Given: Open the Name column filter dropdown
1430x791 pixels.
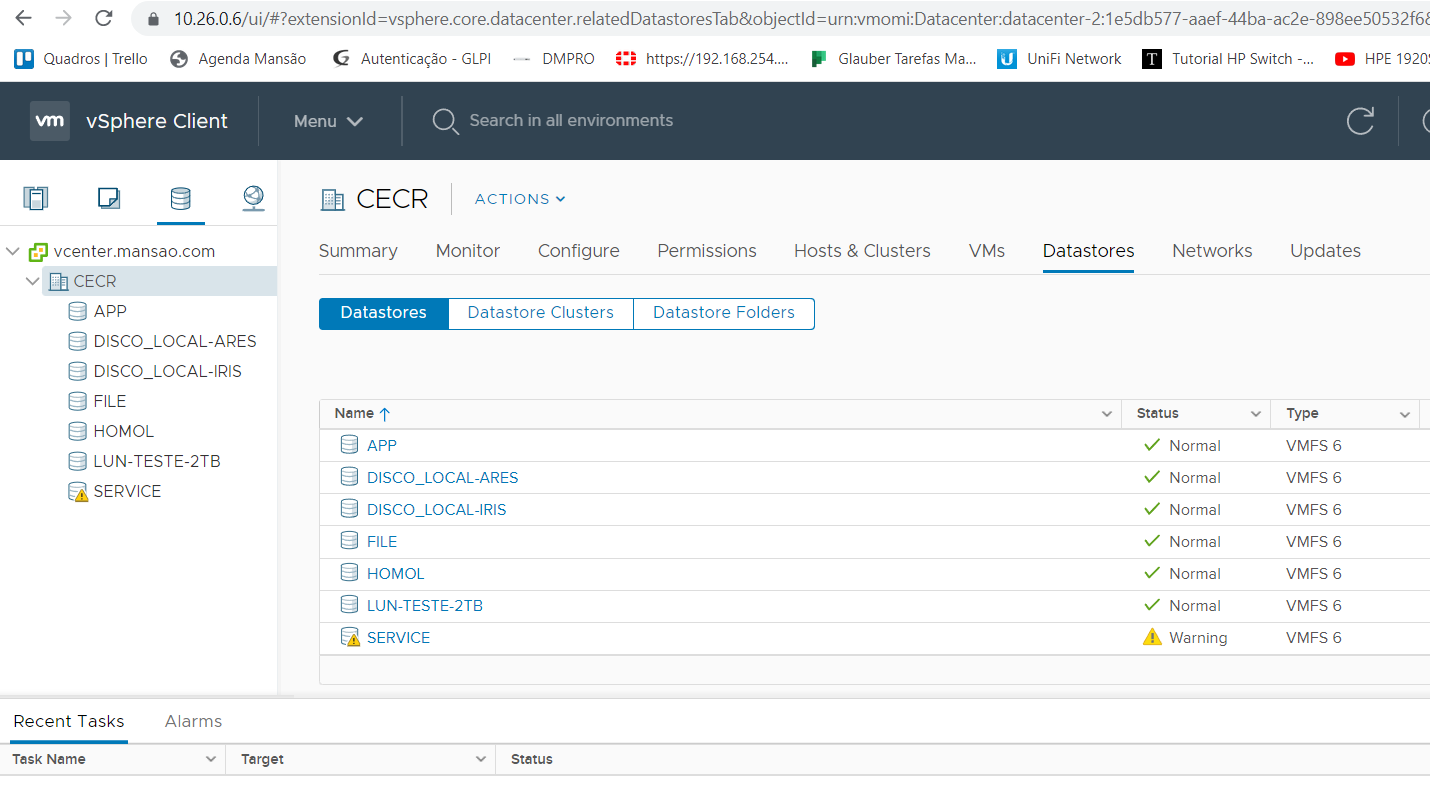Looking at the screenshot, I should (1107, 414).
